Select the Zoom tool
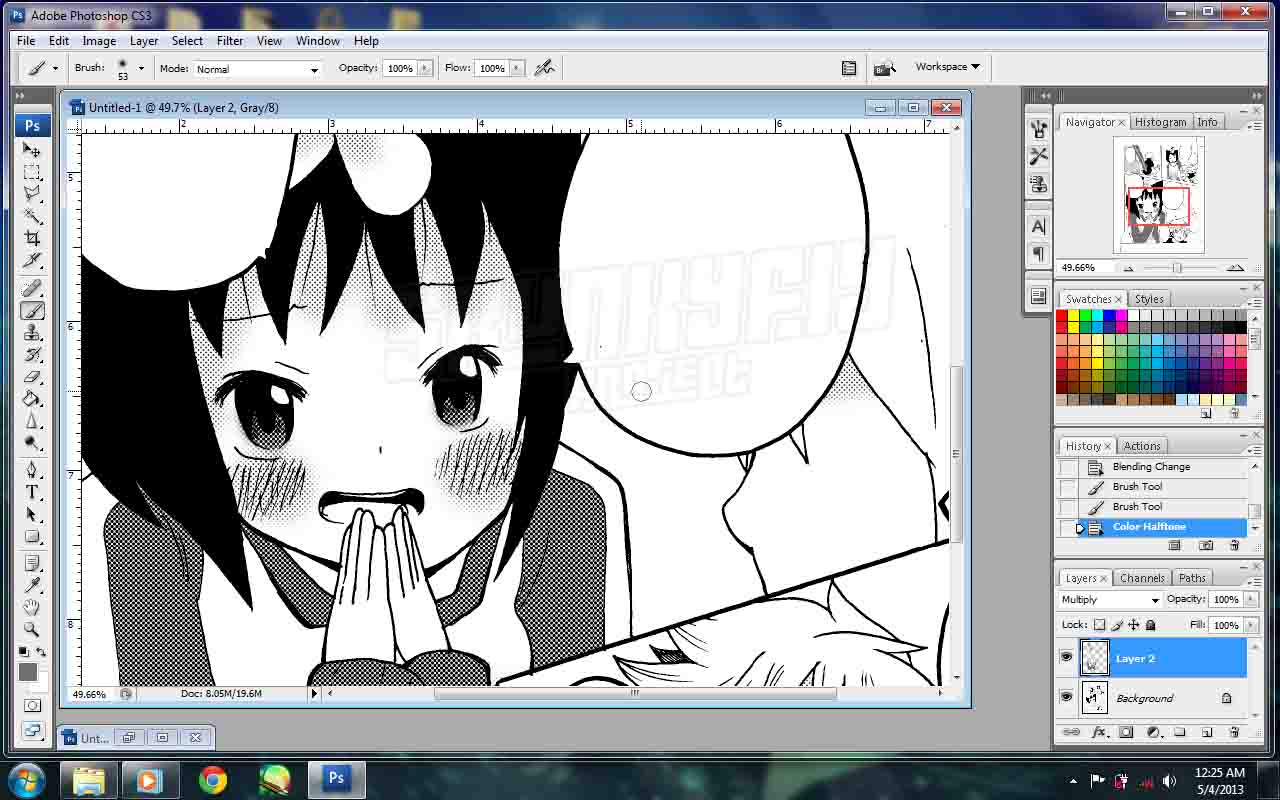This screenshot has width=1280, height=800. (x=32, y=629)
